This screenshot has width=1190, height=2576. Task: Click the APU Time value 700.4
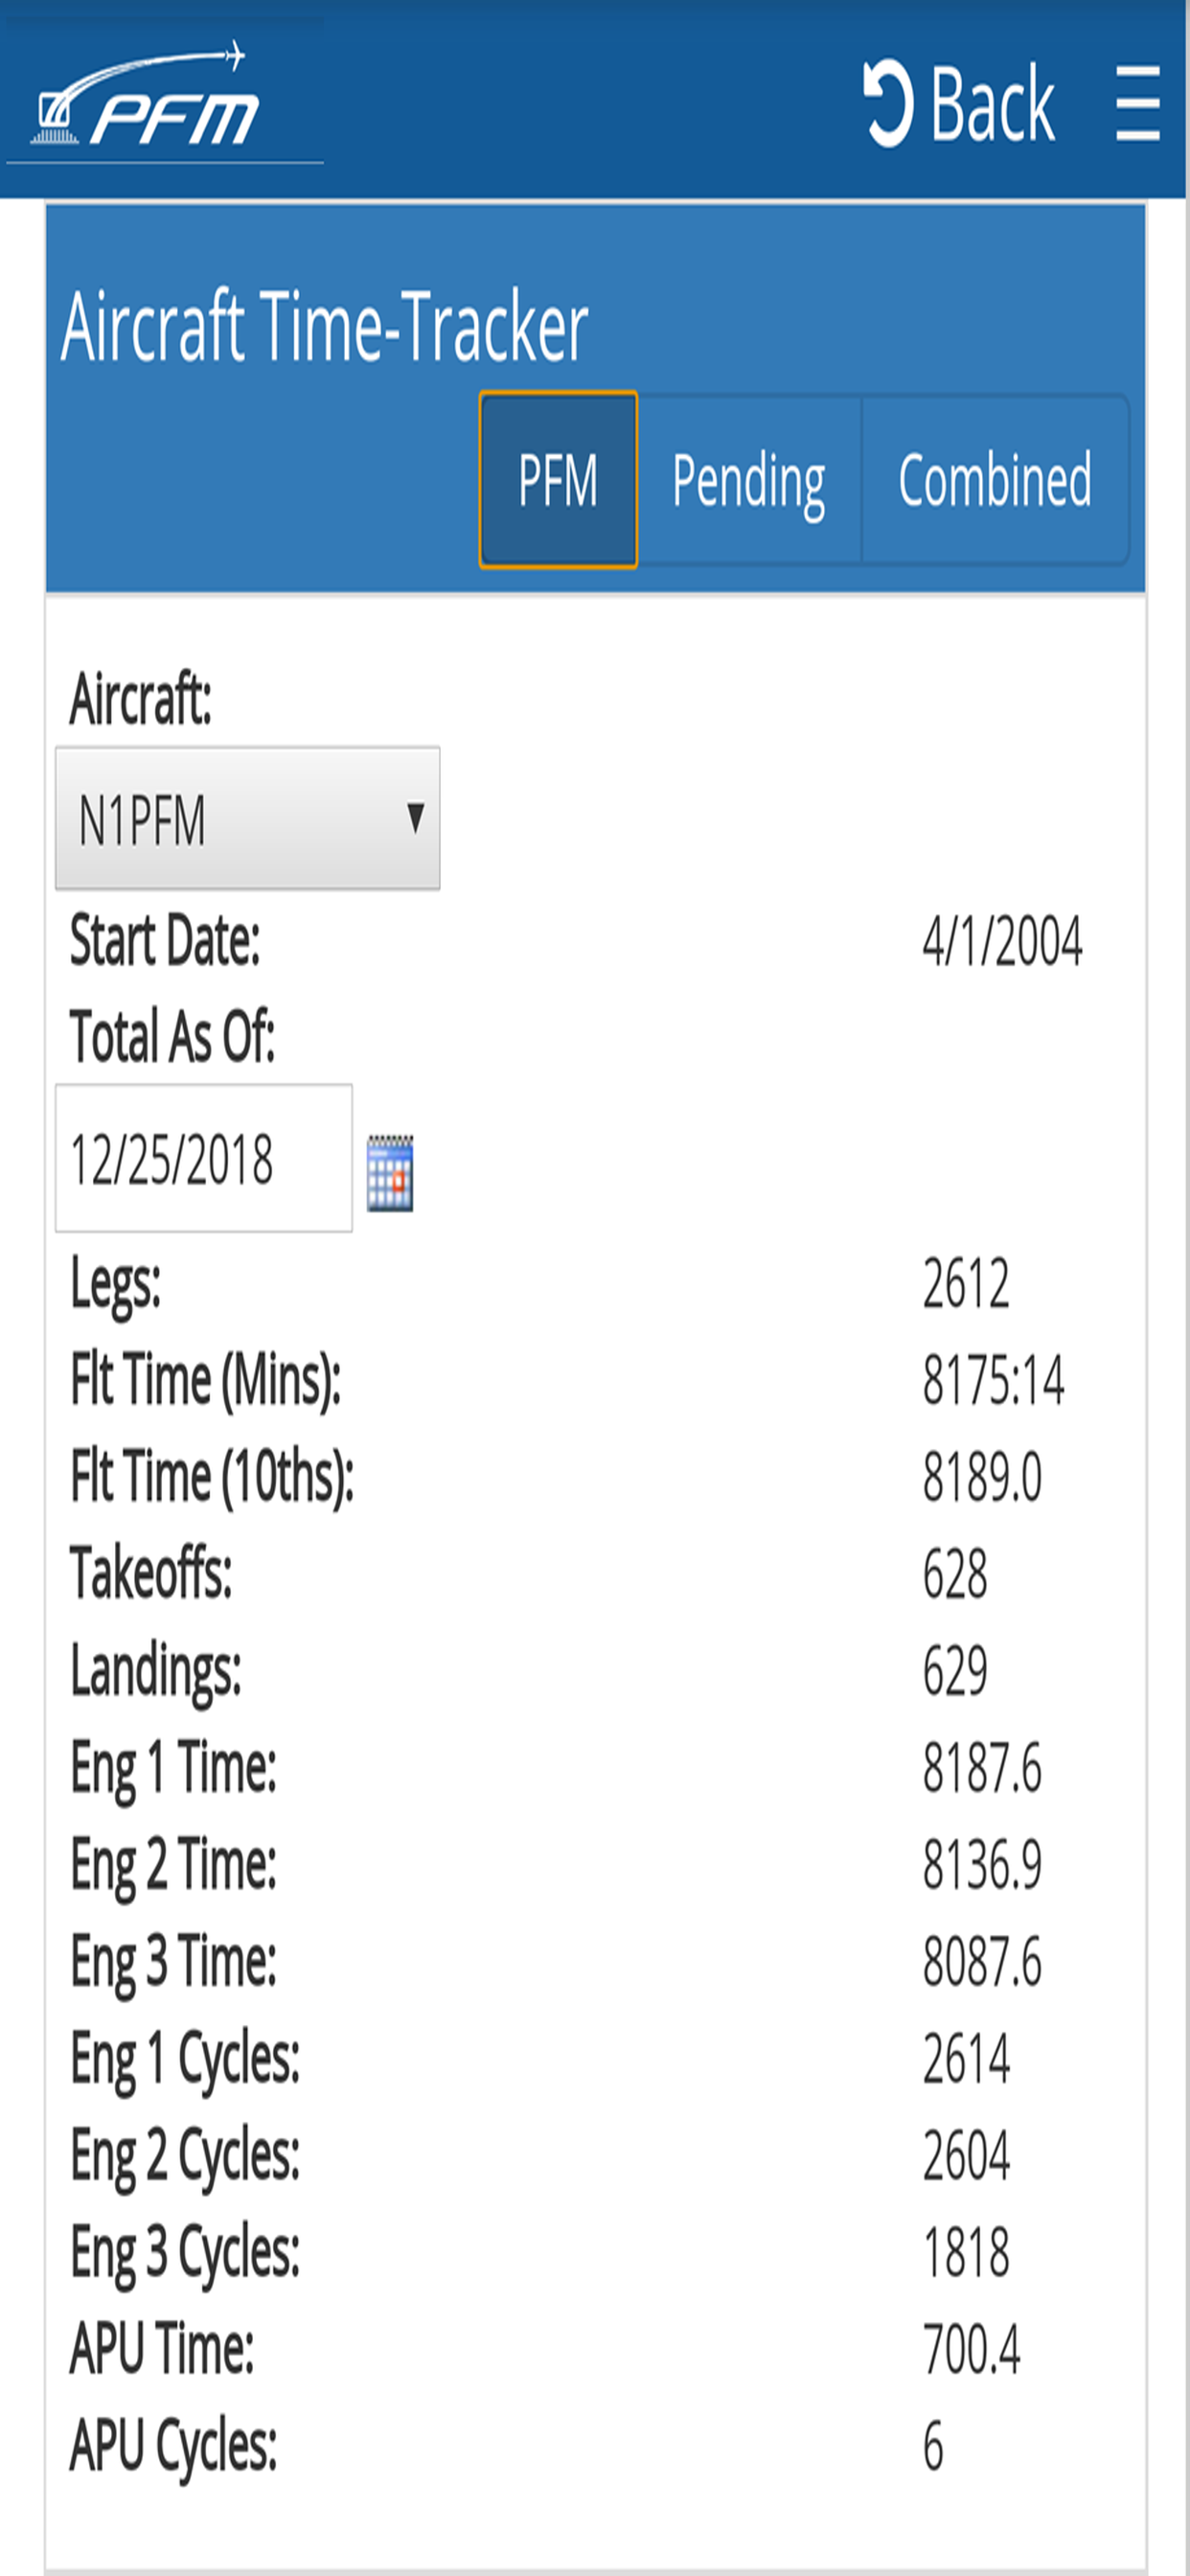click(x=971, y=2348)
